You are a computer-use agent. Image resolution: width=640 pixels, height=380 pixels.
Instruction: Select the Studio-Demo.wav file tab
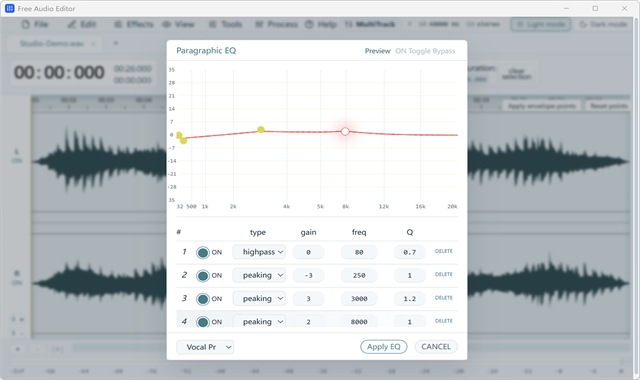(53, 43)
